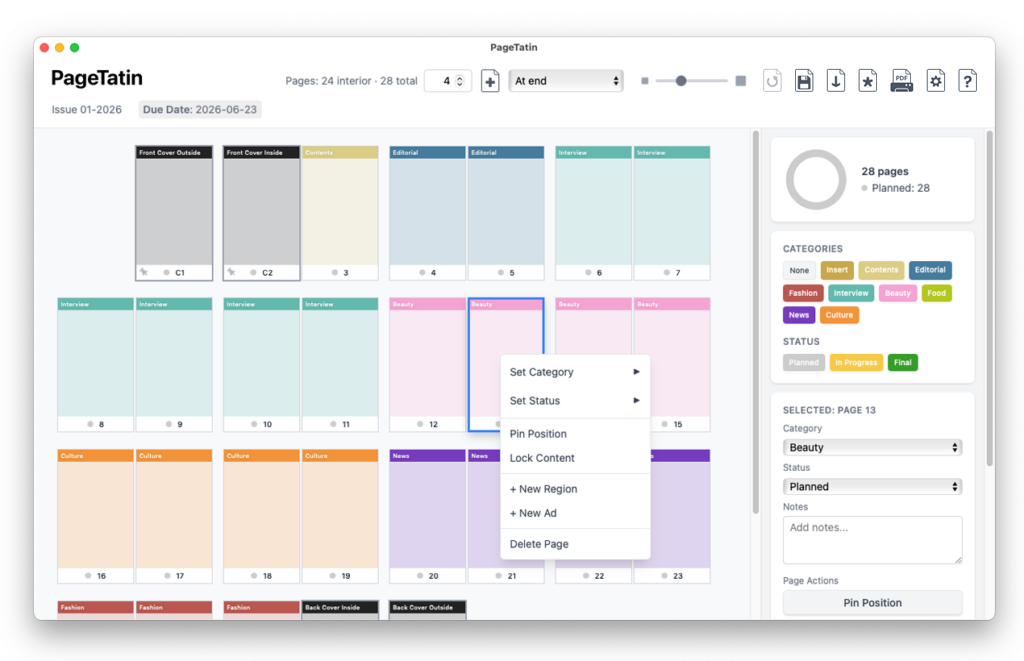Open the 'At end' position dropdown
The width and height of the screenshot is (1024, 661).
click(x=566, y=81)
